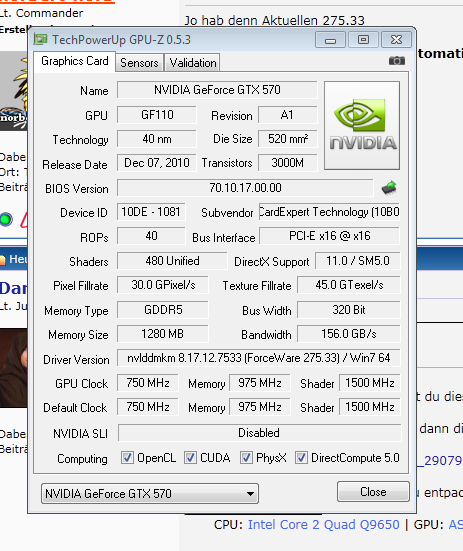This screenshot has width=463, height=551.
Task: Click the Transistors value 3000M
Action: (x=288, y=163)
